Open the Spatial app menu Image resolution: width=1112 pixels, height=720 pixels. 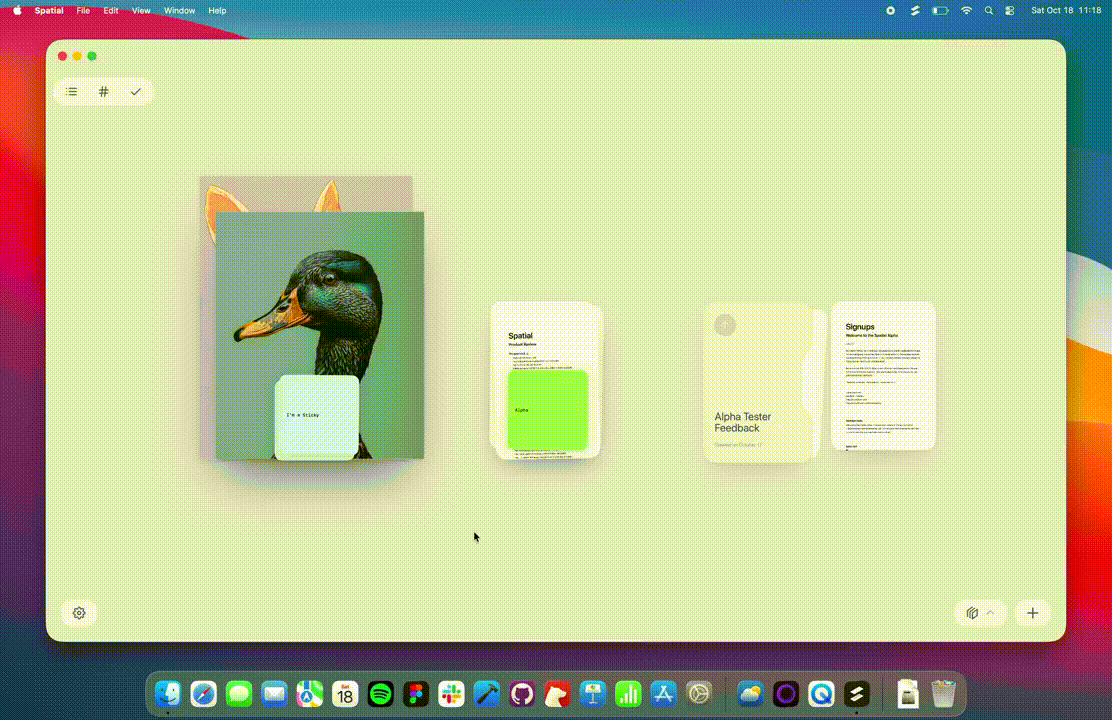point(49,11)
